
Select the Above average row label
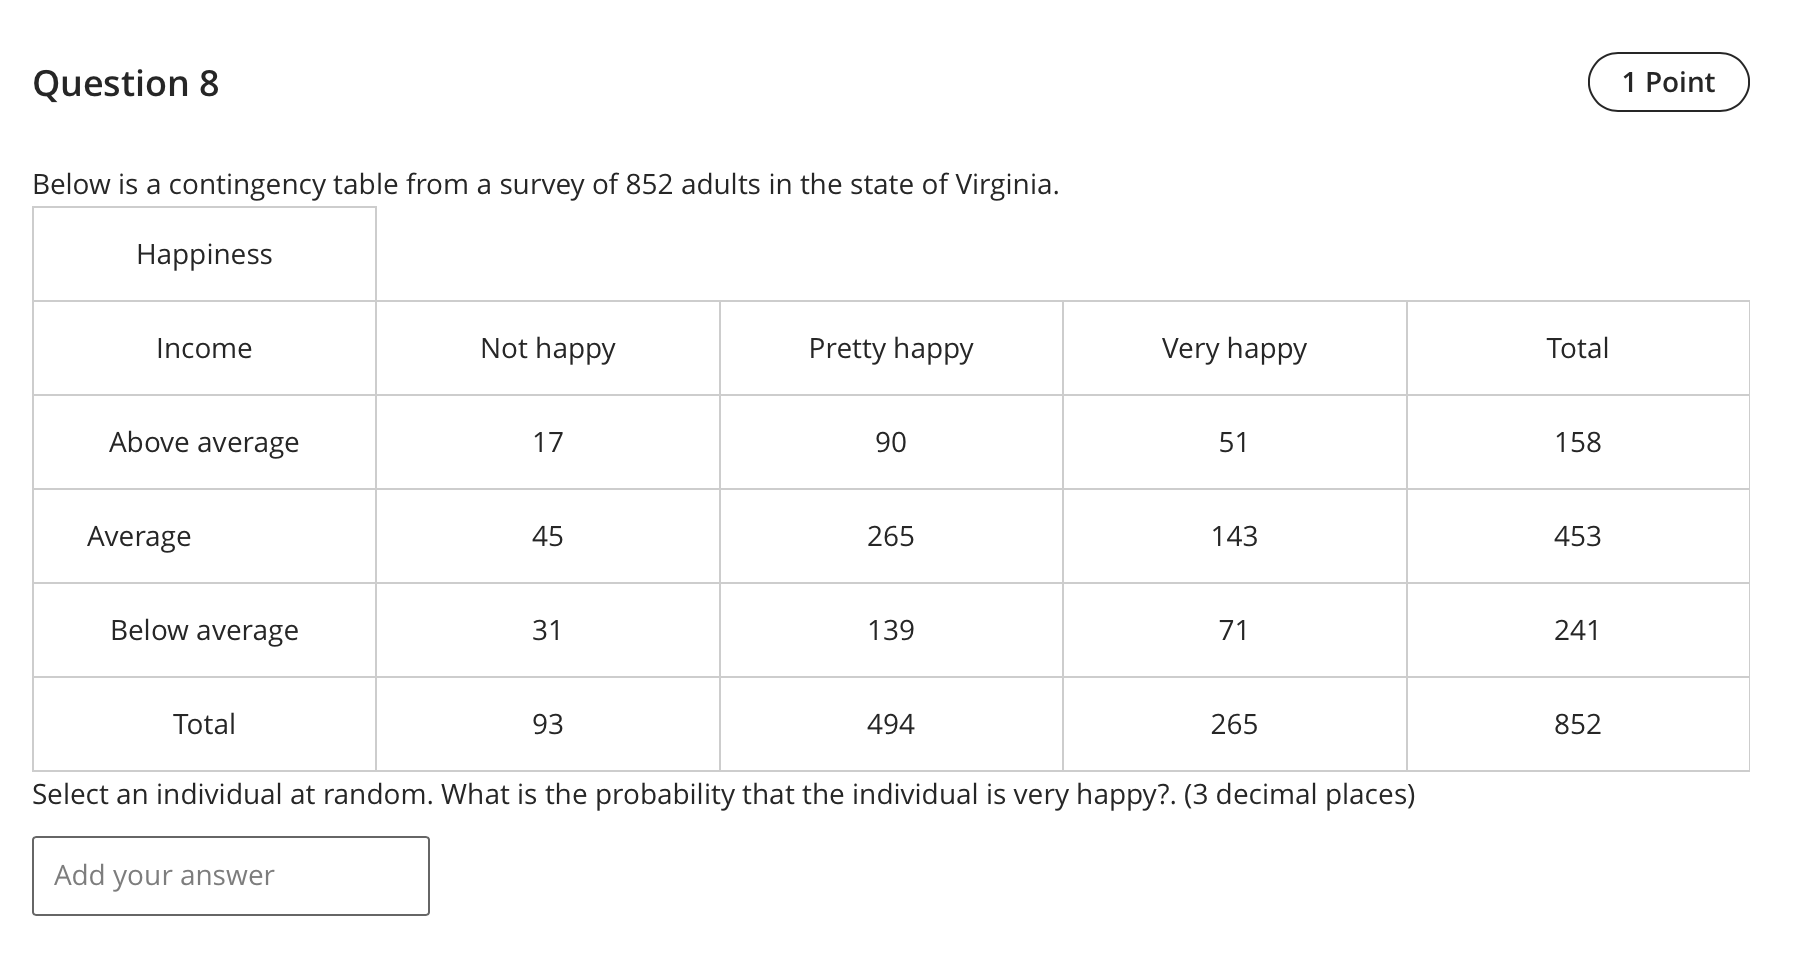click(x=203, y=442)
